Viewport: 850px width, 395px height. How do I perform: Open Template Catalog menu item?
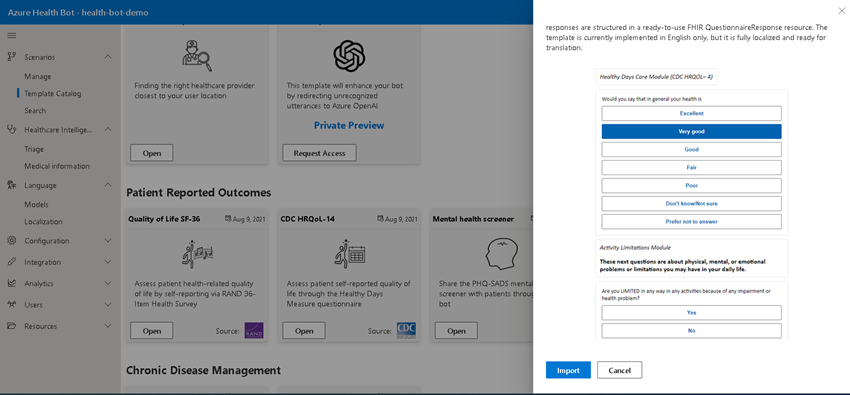click(53, 93)
